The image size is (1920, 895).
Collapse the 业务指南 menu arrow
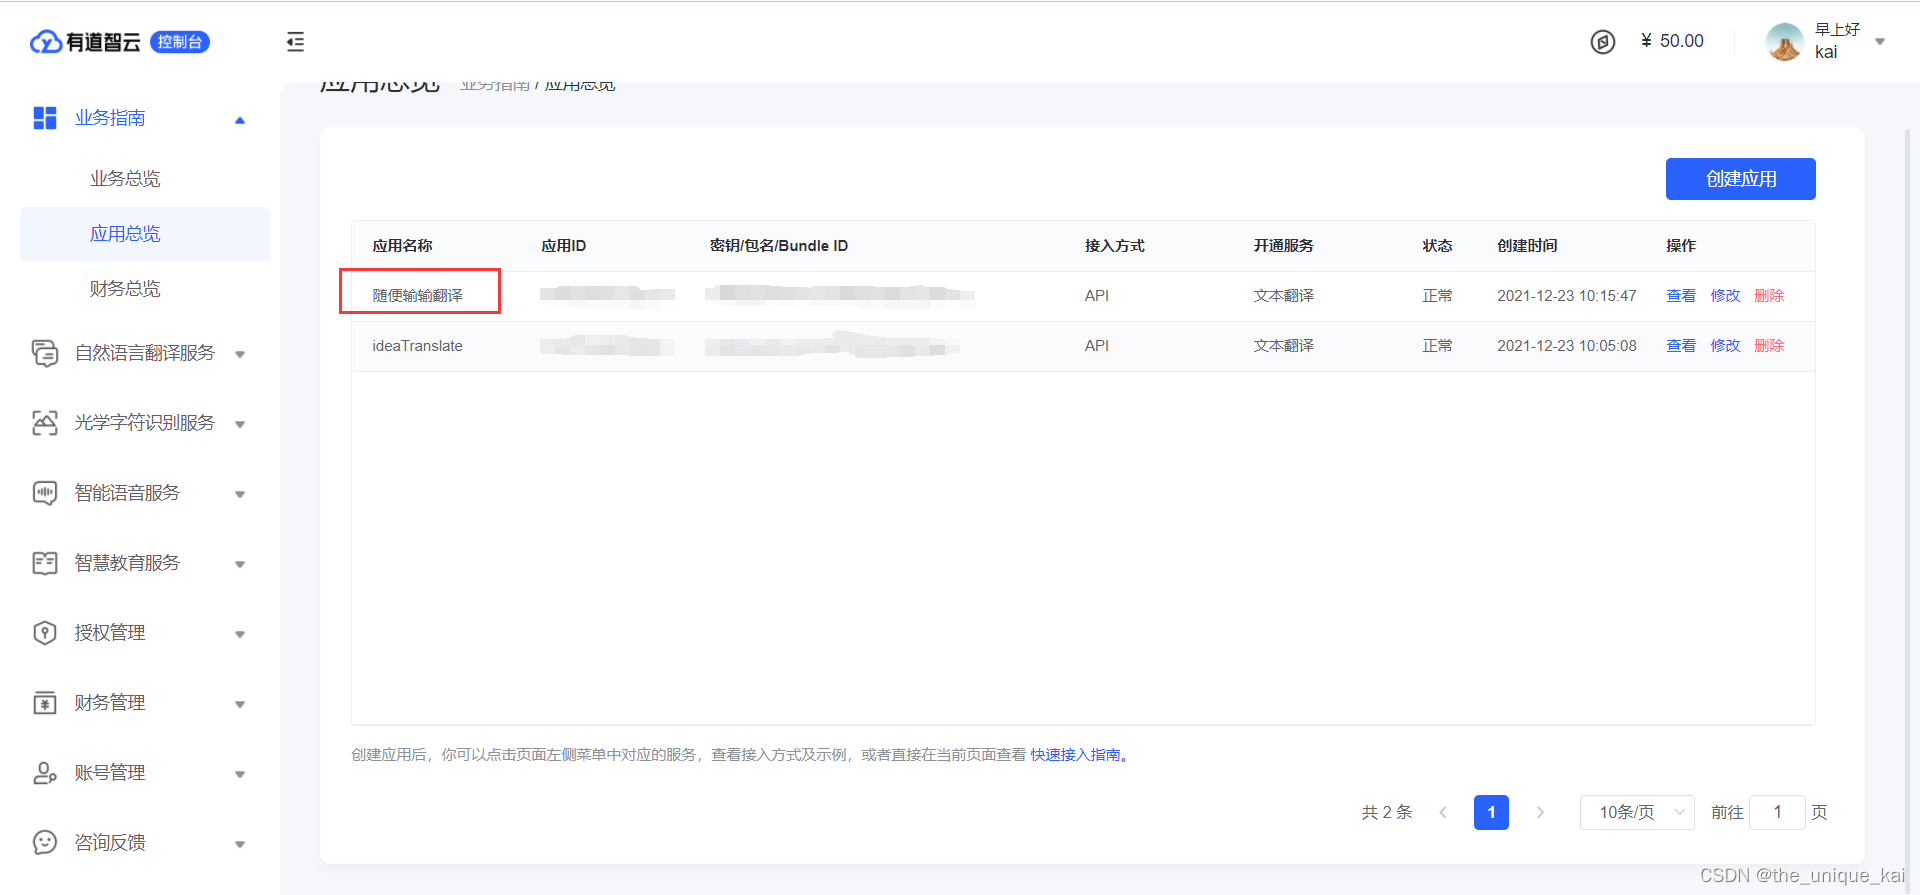[x=240, y=120]
